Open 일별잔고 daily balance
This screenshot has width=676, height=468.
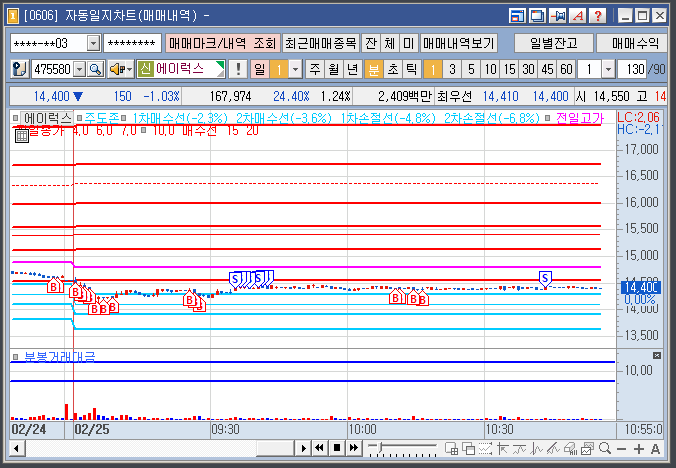554,43
